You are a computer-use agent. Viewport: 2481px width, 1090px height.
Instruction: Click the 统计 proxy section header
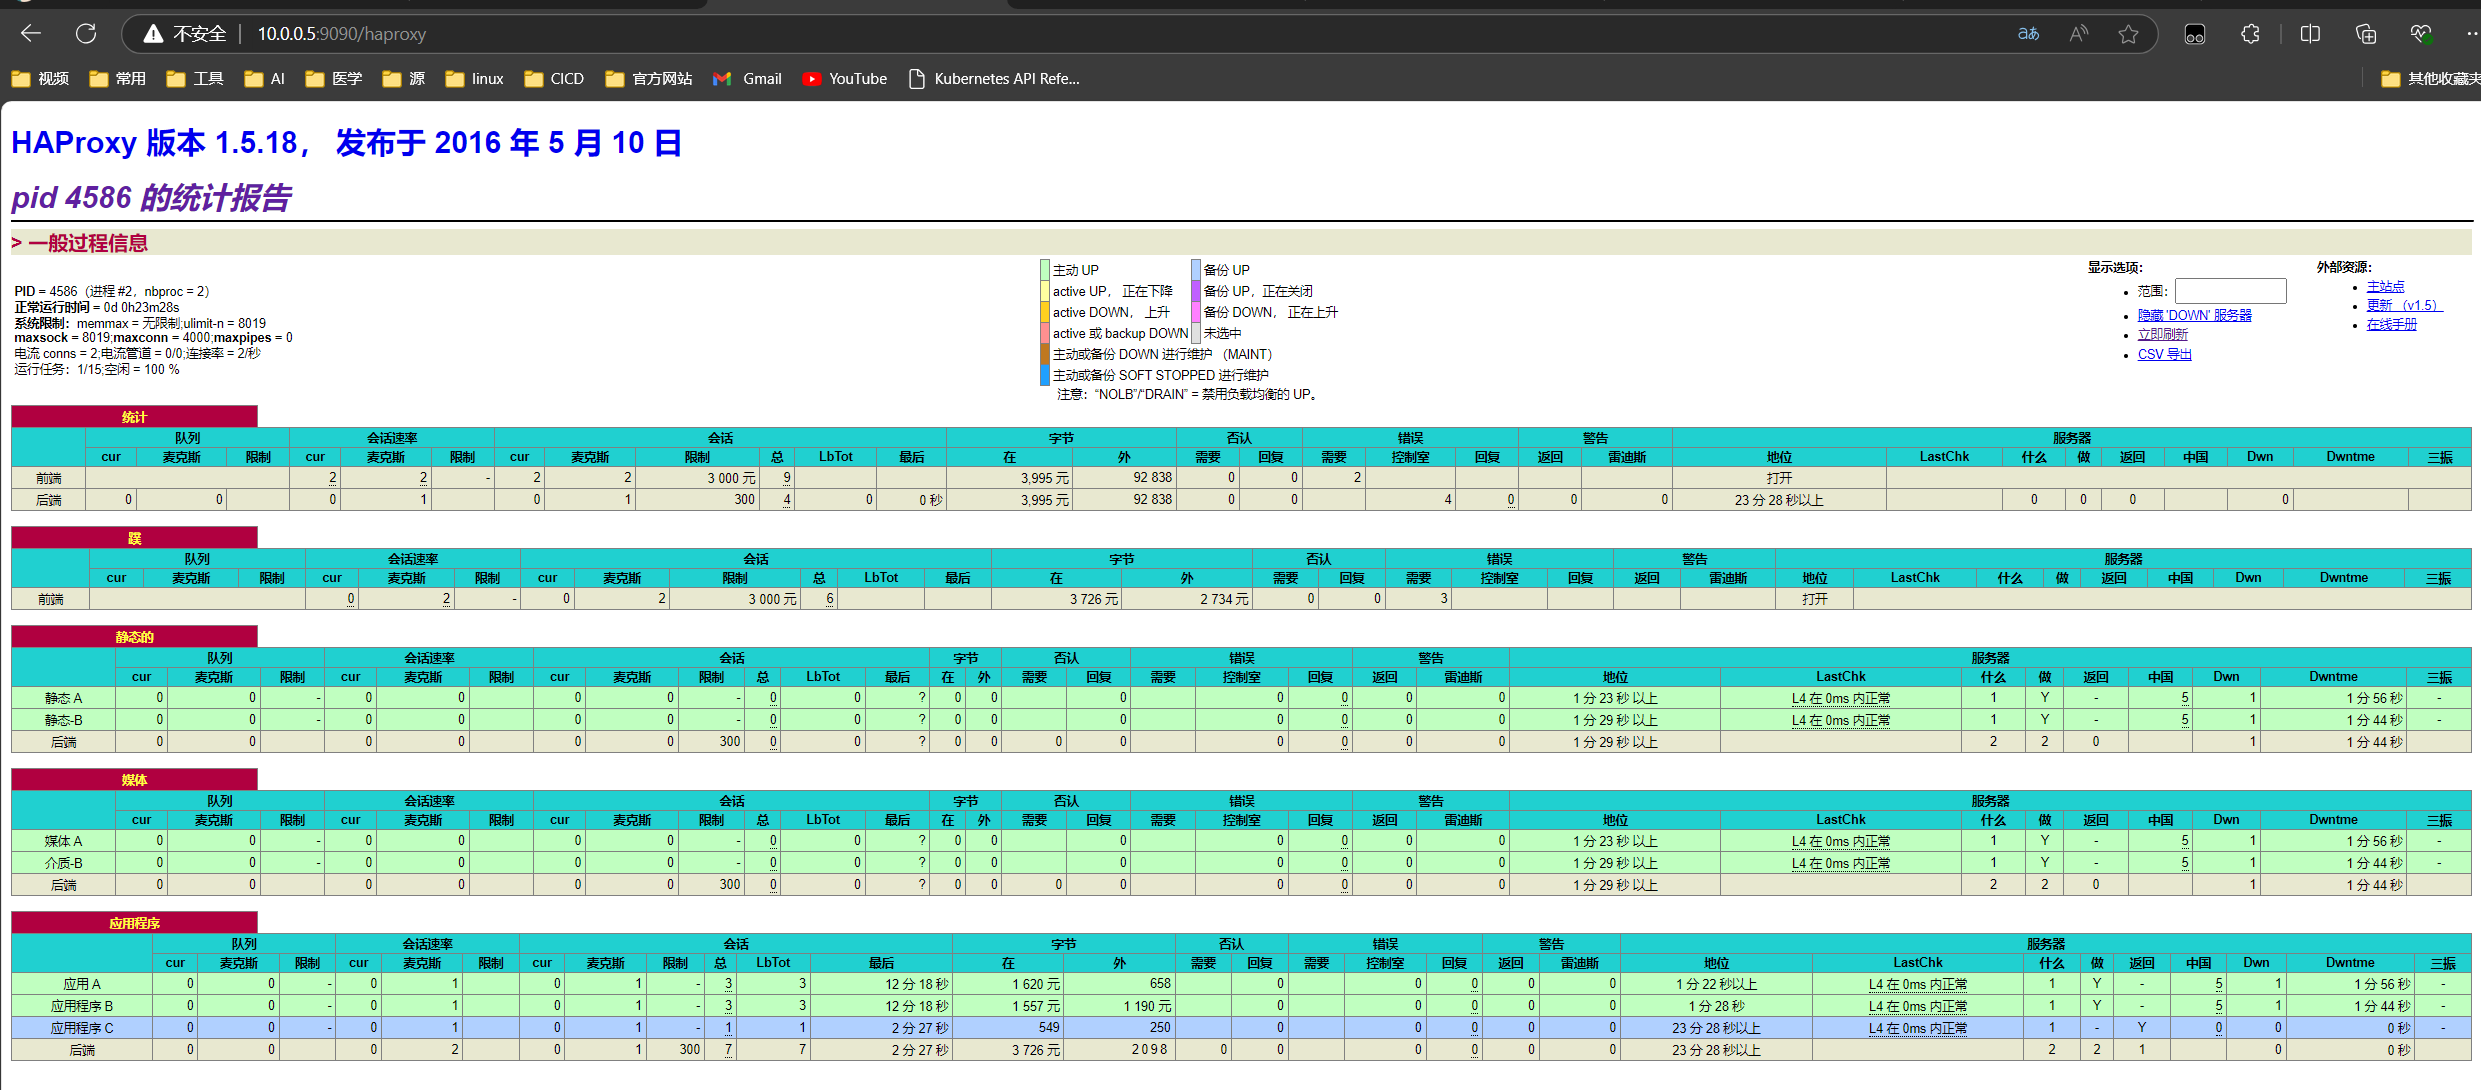[x=134, y=417]
